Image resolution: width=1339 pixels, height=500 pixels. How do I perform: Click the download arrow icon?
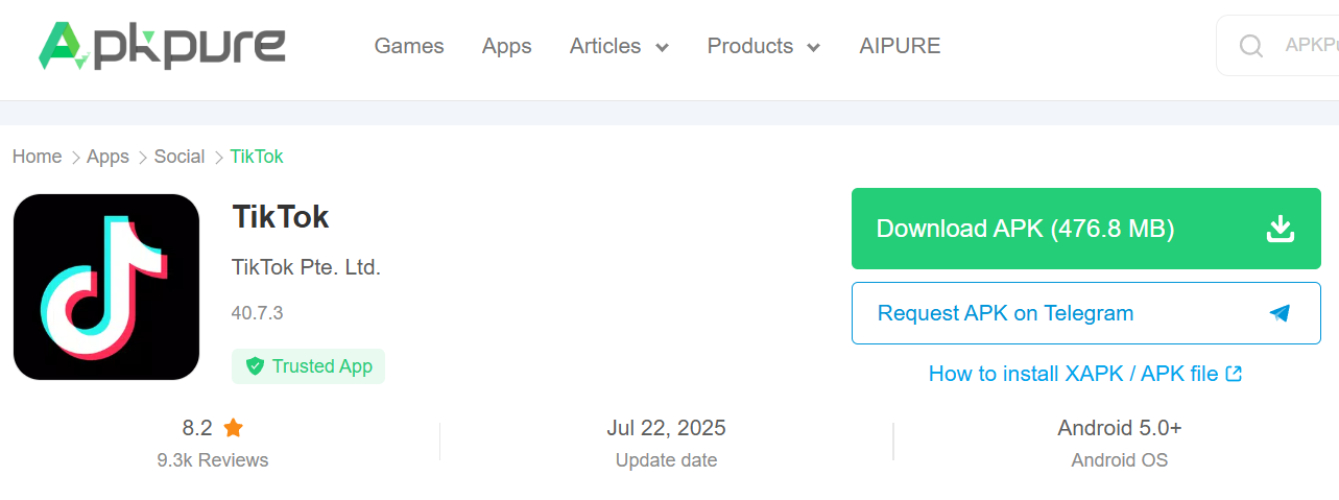point(1280,229)
